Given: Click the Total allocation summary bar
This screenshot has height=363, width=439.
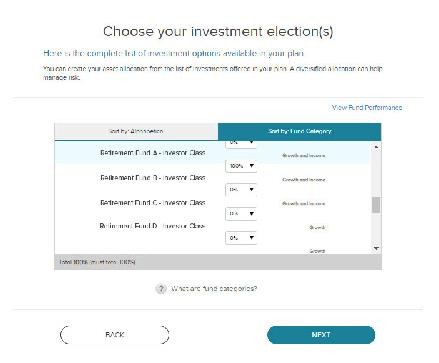Looking at the screenshot, I should 218,262.
